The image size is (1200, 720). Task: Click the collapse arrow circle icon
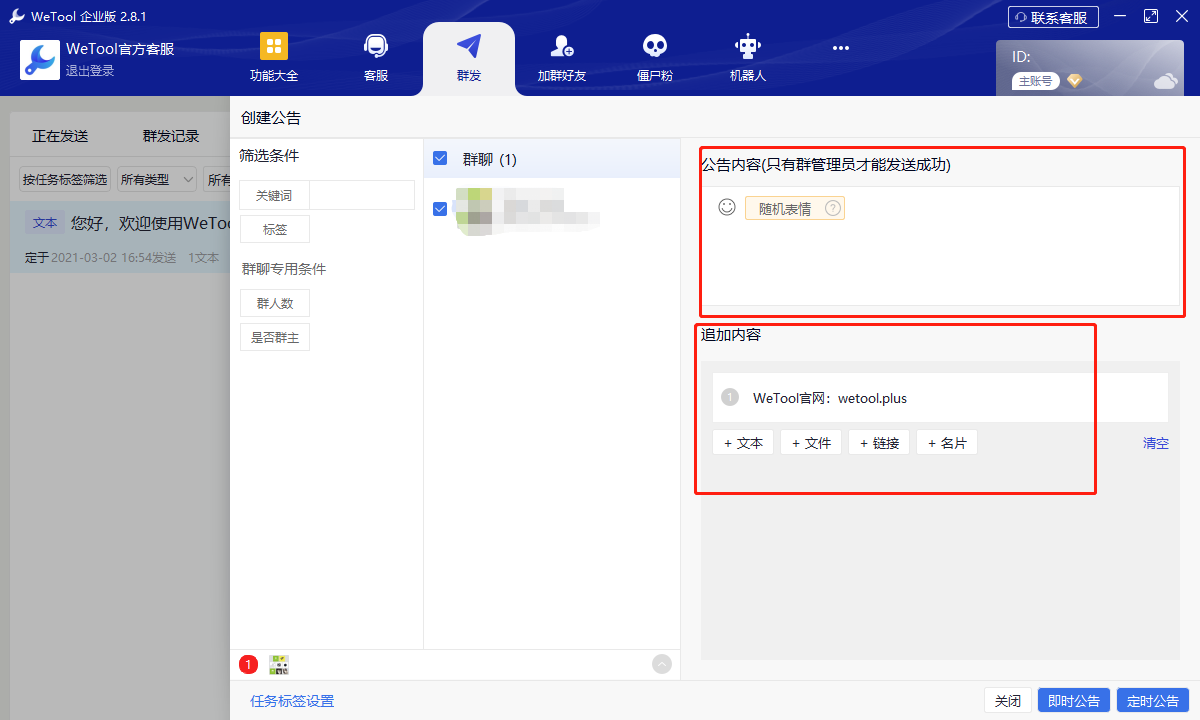pos(662,663)
